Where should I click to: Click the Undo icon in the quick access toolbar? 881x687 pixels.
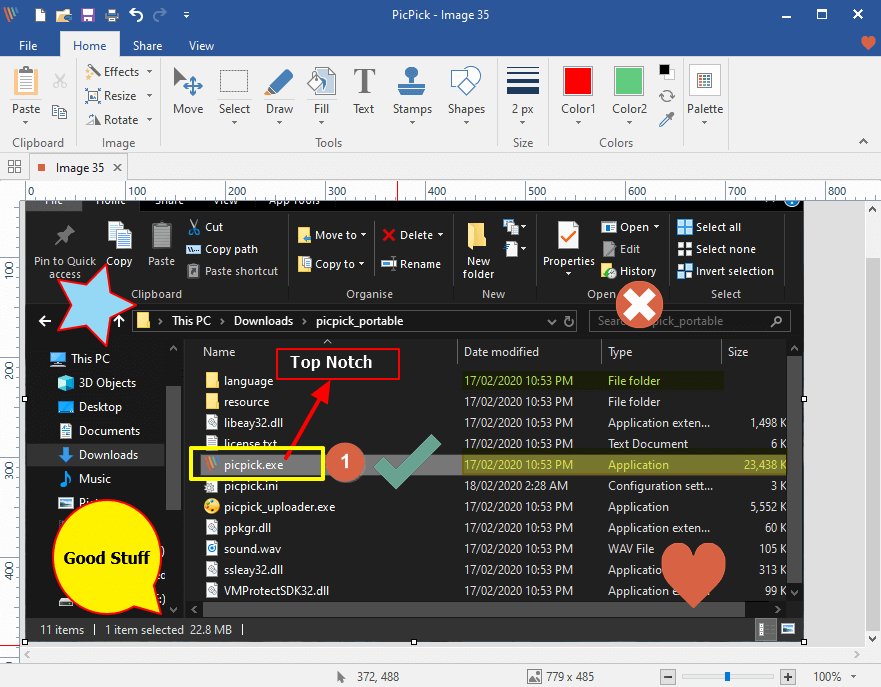coord(136,14)
